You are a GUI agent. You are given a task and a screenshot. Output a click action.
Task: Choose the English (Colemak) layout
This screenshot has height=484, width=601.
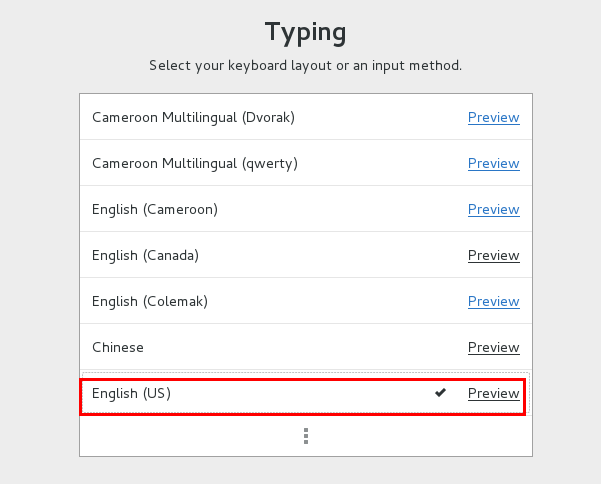coord(150,301)
